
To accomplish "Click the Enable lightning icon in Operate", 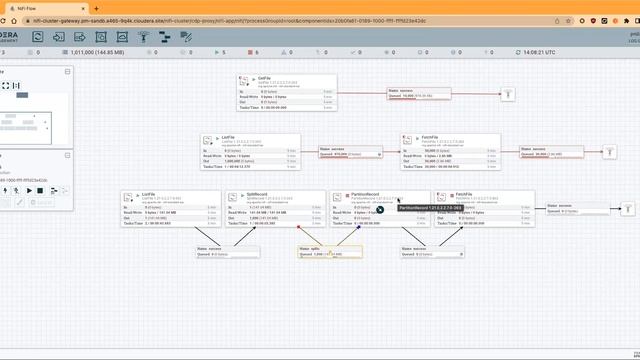I will pyautogui.click(x=5, y=191).
